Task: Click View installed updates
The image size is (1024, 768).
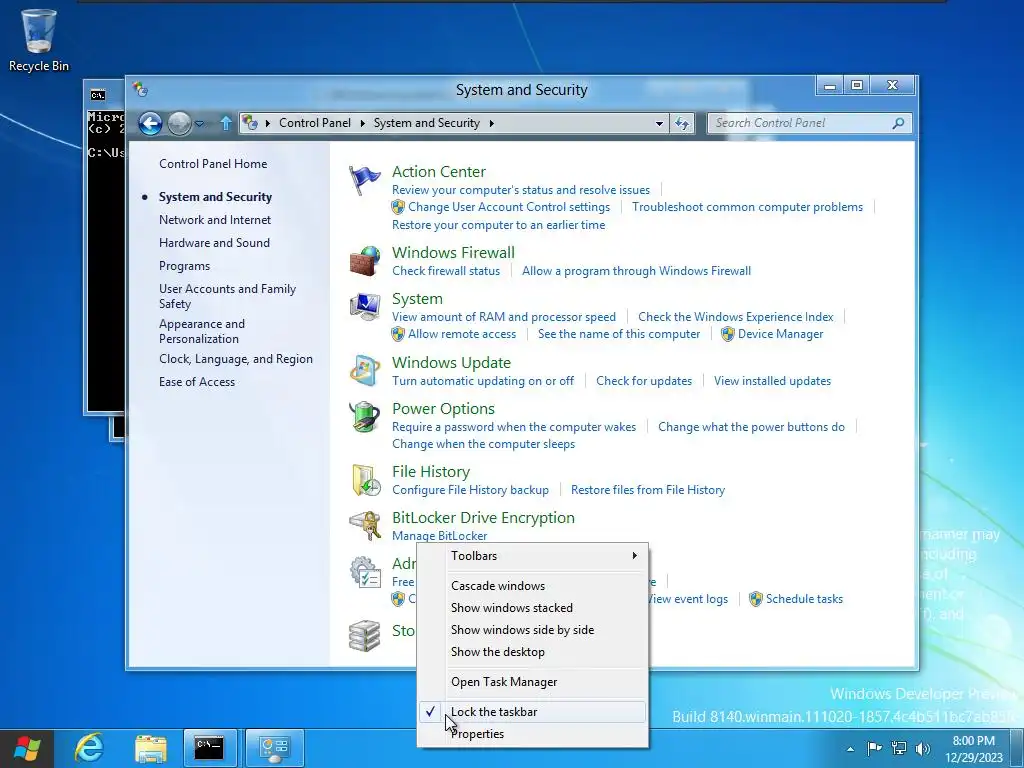Action: coord(772,381)
